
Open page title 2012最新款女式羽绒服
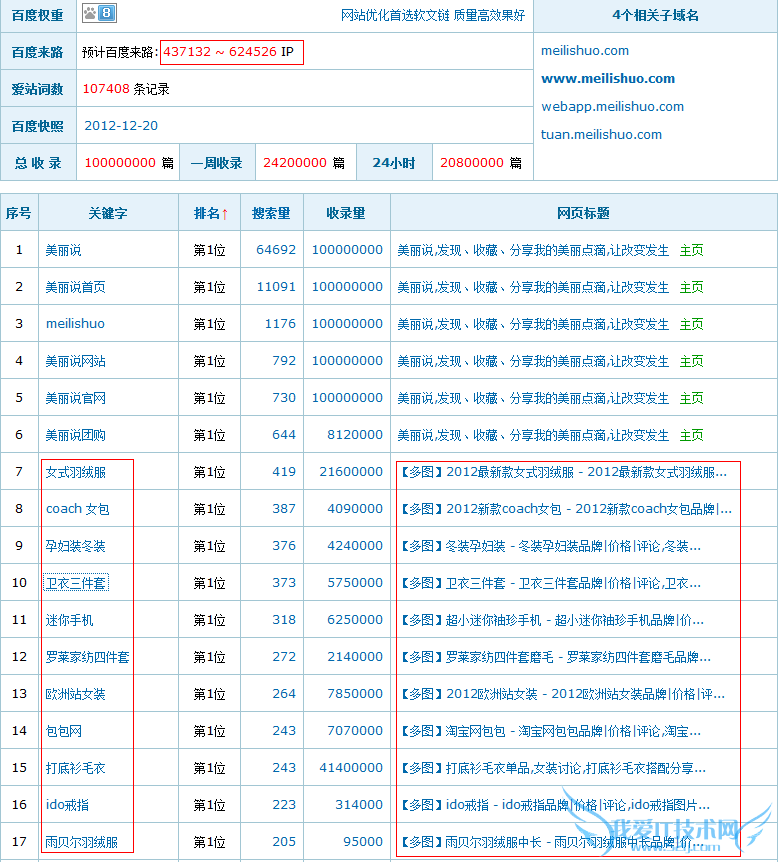tap(562, 472)
